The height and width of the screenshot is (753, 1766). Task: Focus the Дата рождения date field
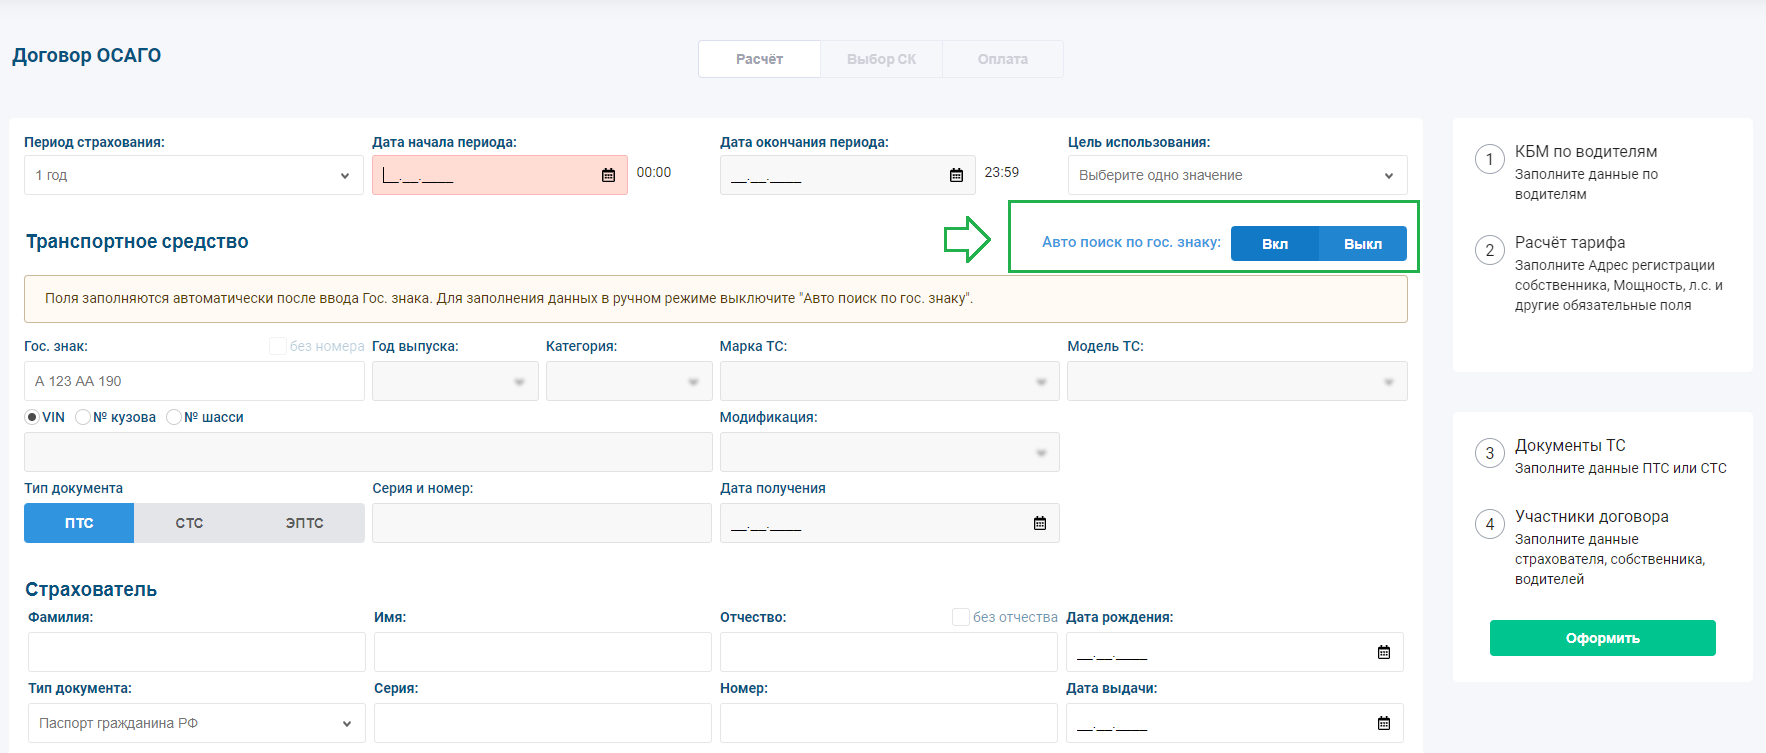tap(1235, 652)
